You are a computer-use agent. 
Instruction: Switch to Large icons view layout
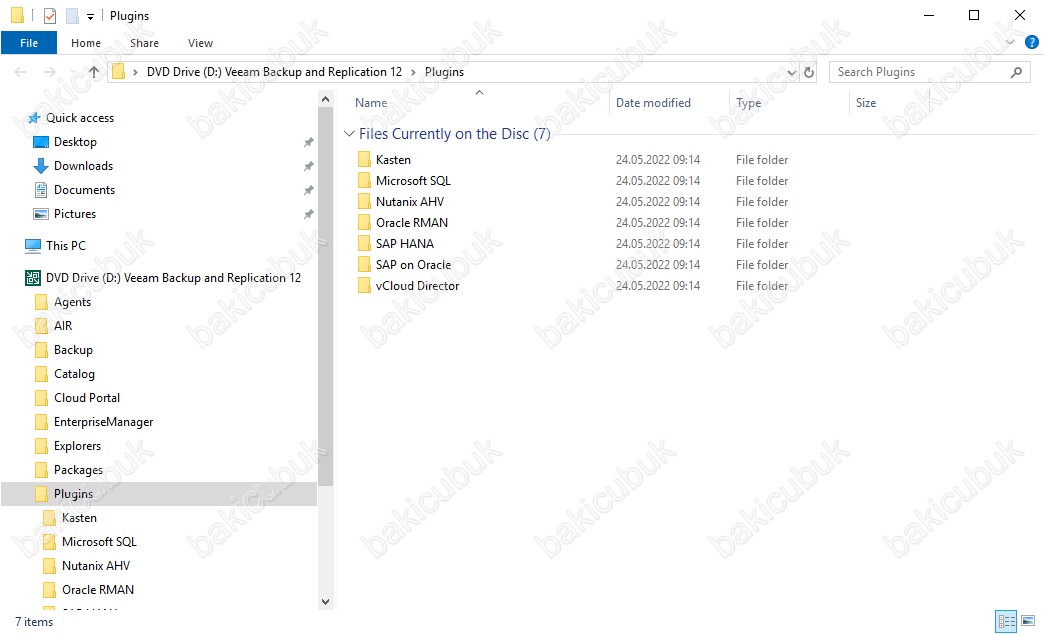point(1028,621)
